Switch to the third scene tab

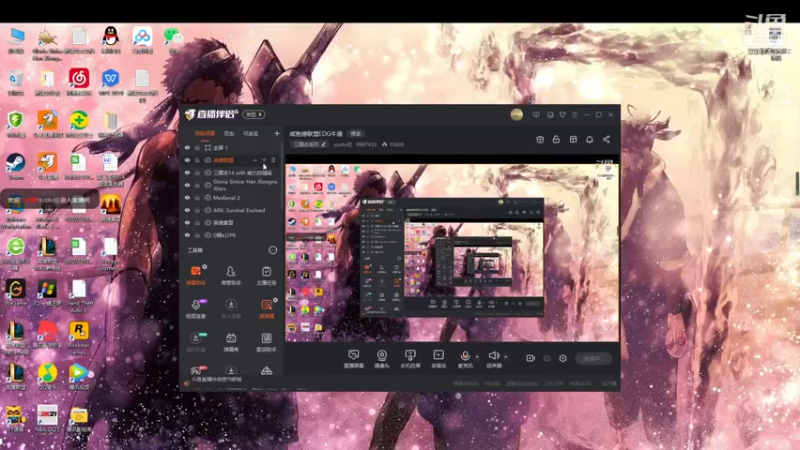click(x=251, y=134)
